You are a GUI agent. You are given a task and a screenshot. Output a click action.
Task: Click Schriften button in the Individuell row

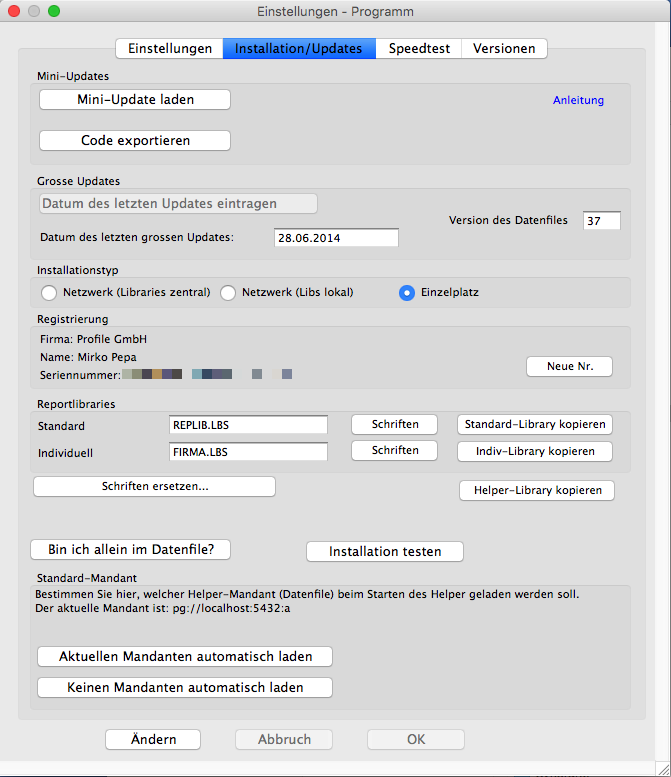tap(394, 451)
